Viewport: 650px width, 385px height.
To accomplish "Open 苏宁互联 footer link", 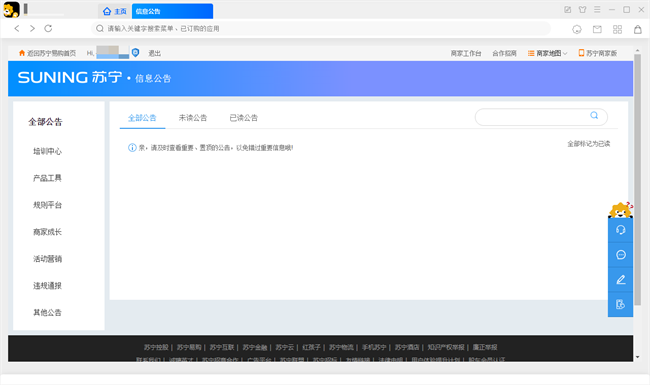I will [222, 347].
